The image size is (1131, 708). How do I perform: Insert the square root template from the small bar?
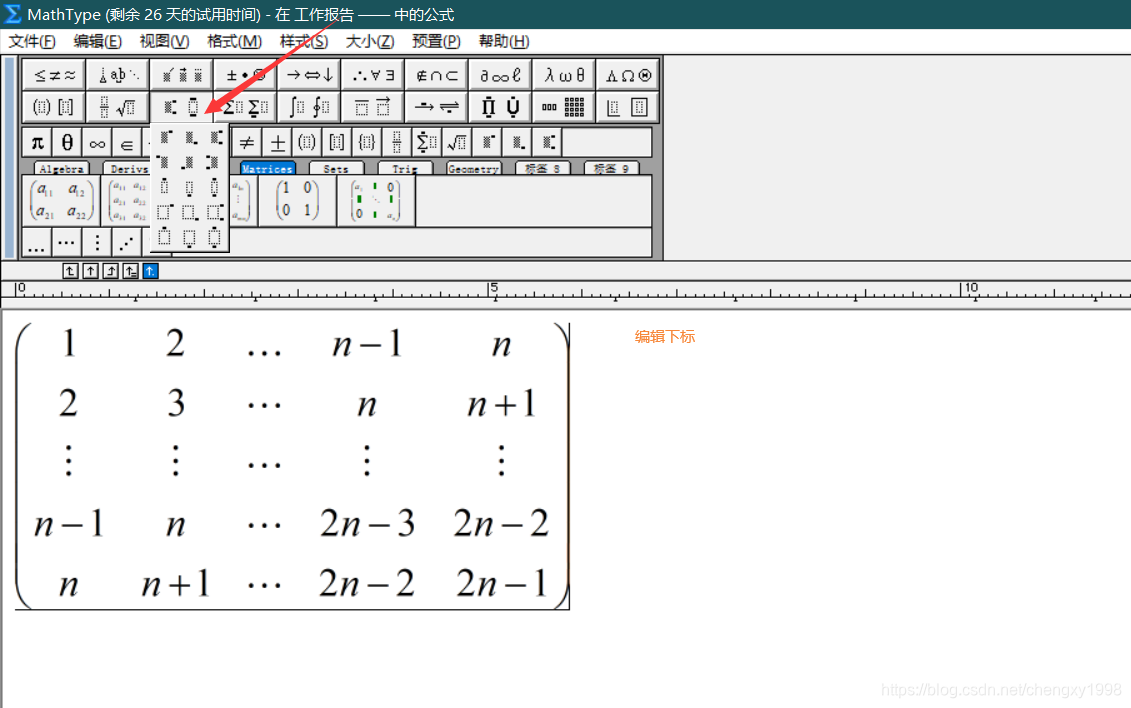(457, 143)
